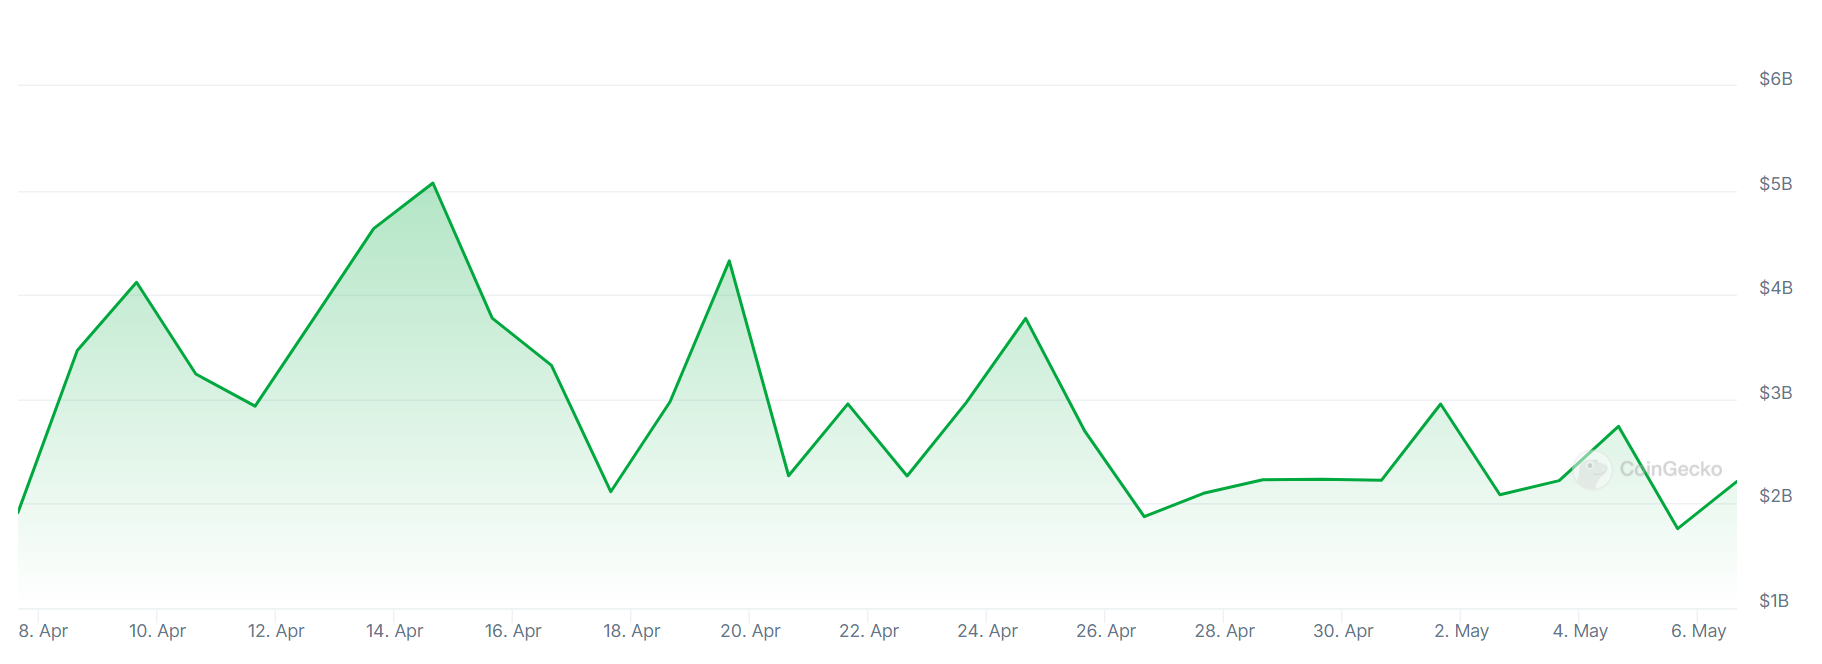Click the $5B y-axis label

click(x=1775, y=184)
